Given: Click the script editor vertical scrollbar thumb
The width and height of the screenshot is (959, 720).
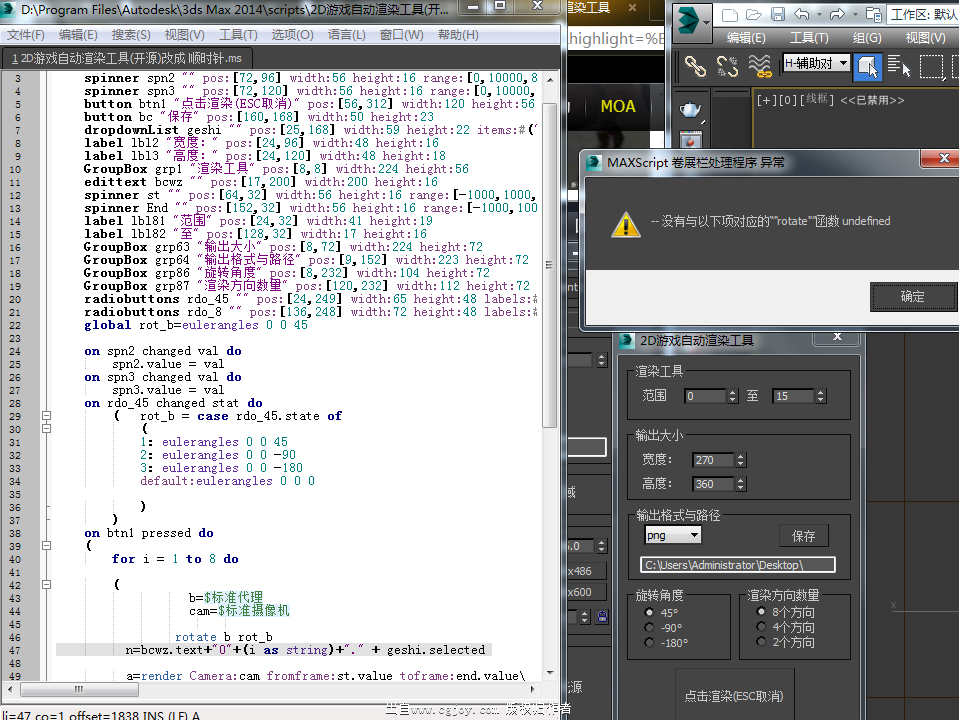Looking at the screenshot, I should 549,265.
